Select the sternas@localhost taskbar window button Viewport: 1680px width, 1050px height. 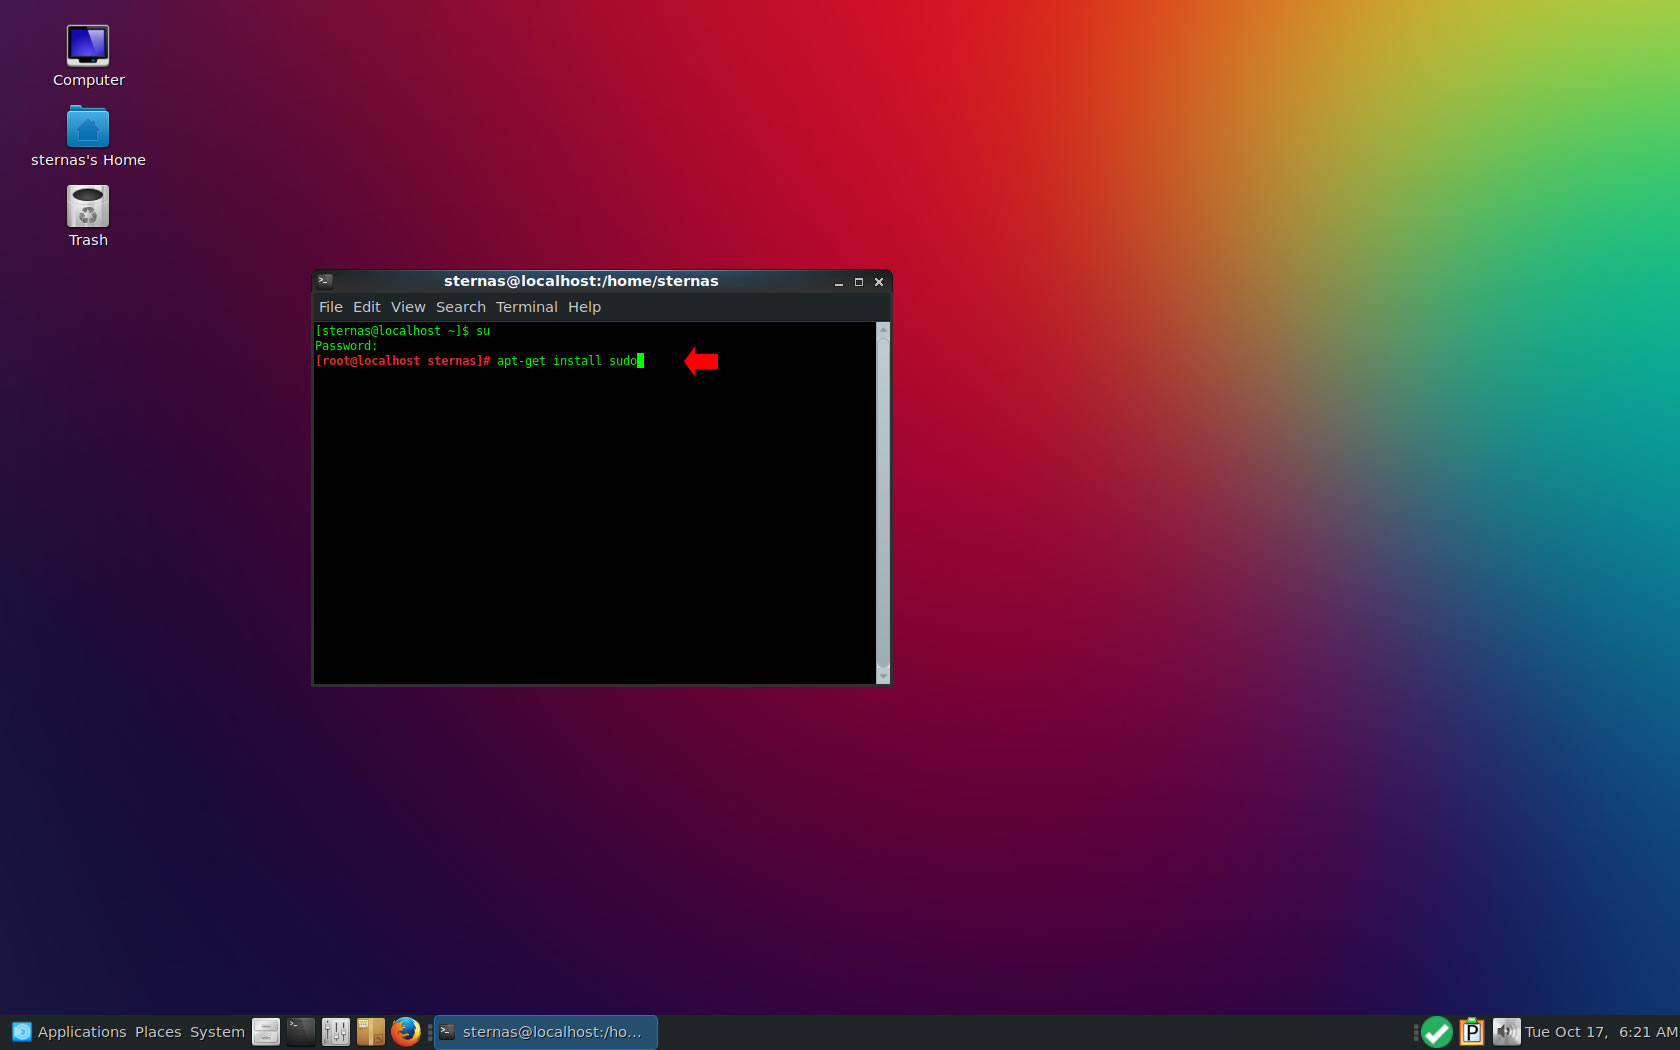pos(546,1032)
